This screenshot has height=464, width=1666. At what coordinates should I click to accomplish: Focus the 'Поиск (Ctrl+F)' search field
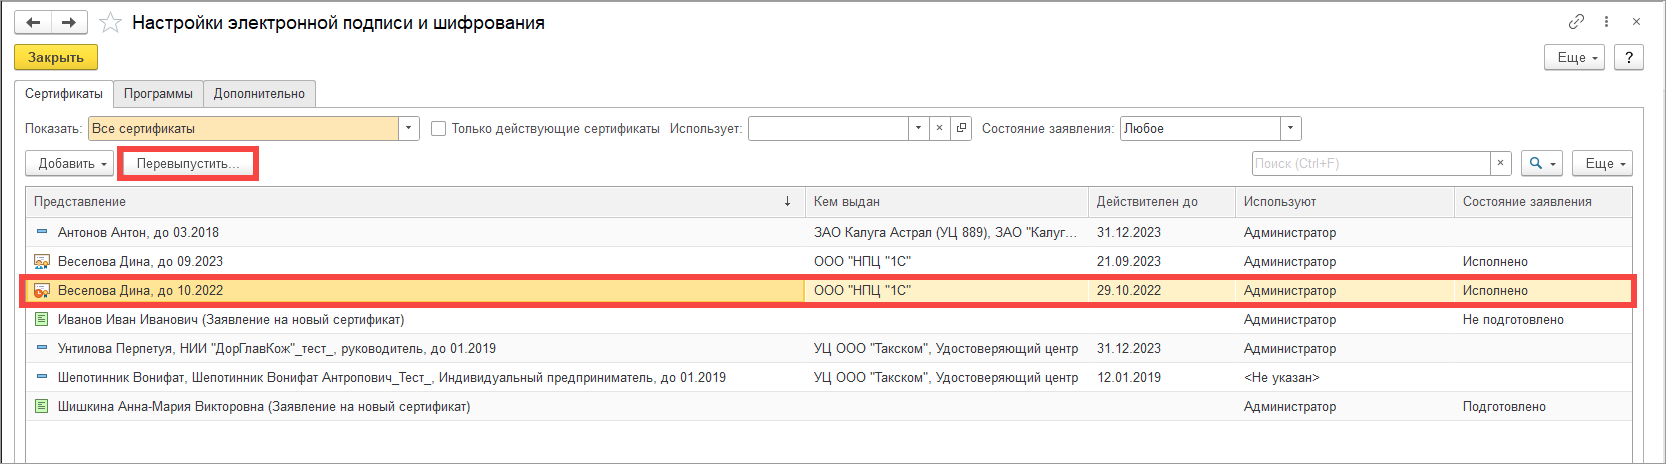click(1370, 163)
